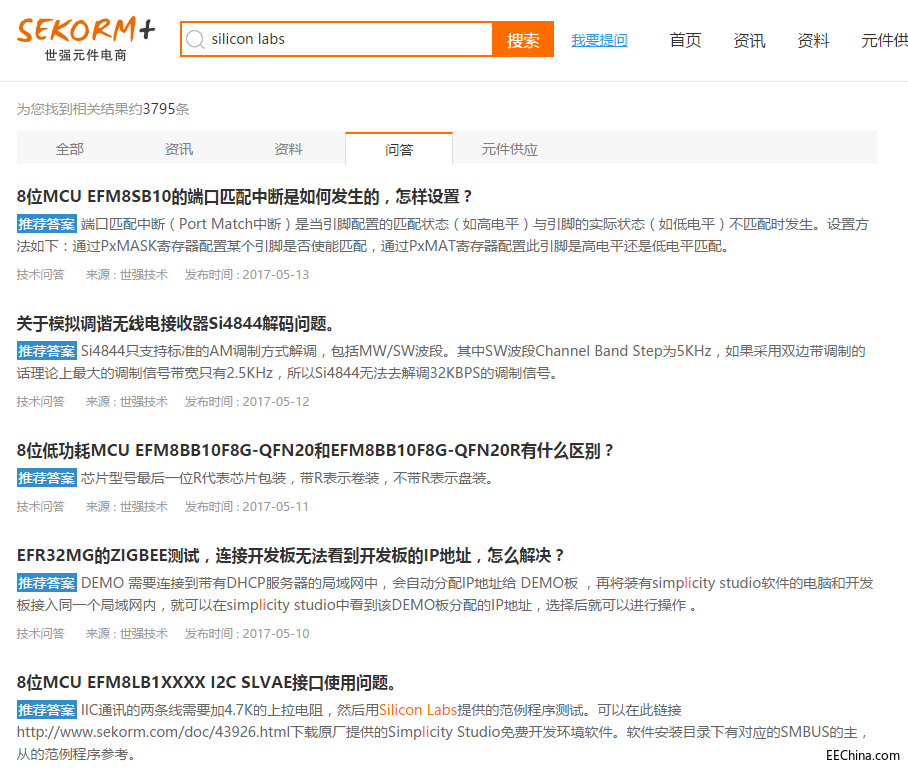This screenshot has height=768, width=908.
Task: Open 资料 in the top navigation
Action: tap(813, 40)
